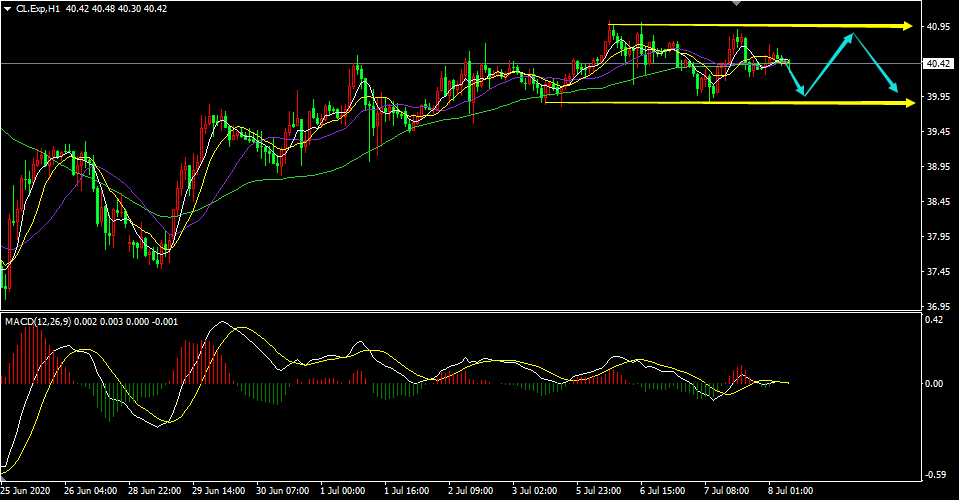Image resolution: width=959 pixels, height=500 pixels.
Task: Click the 25 Jun 2020 date label
Action: point(26,491)
